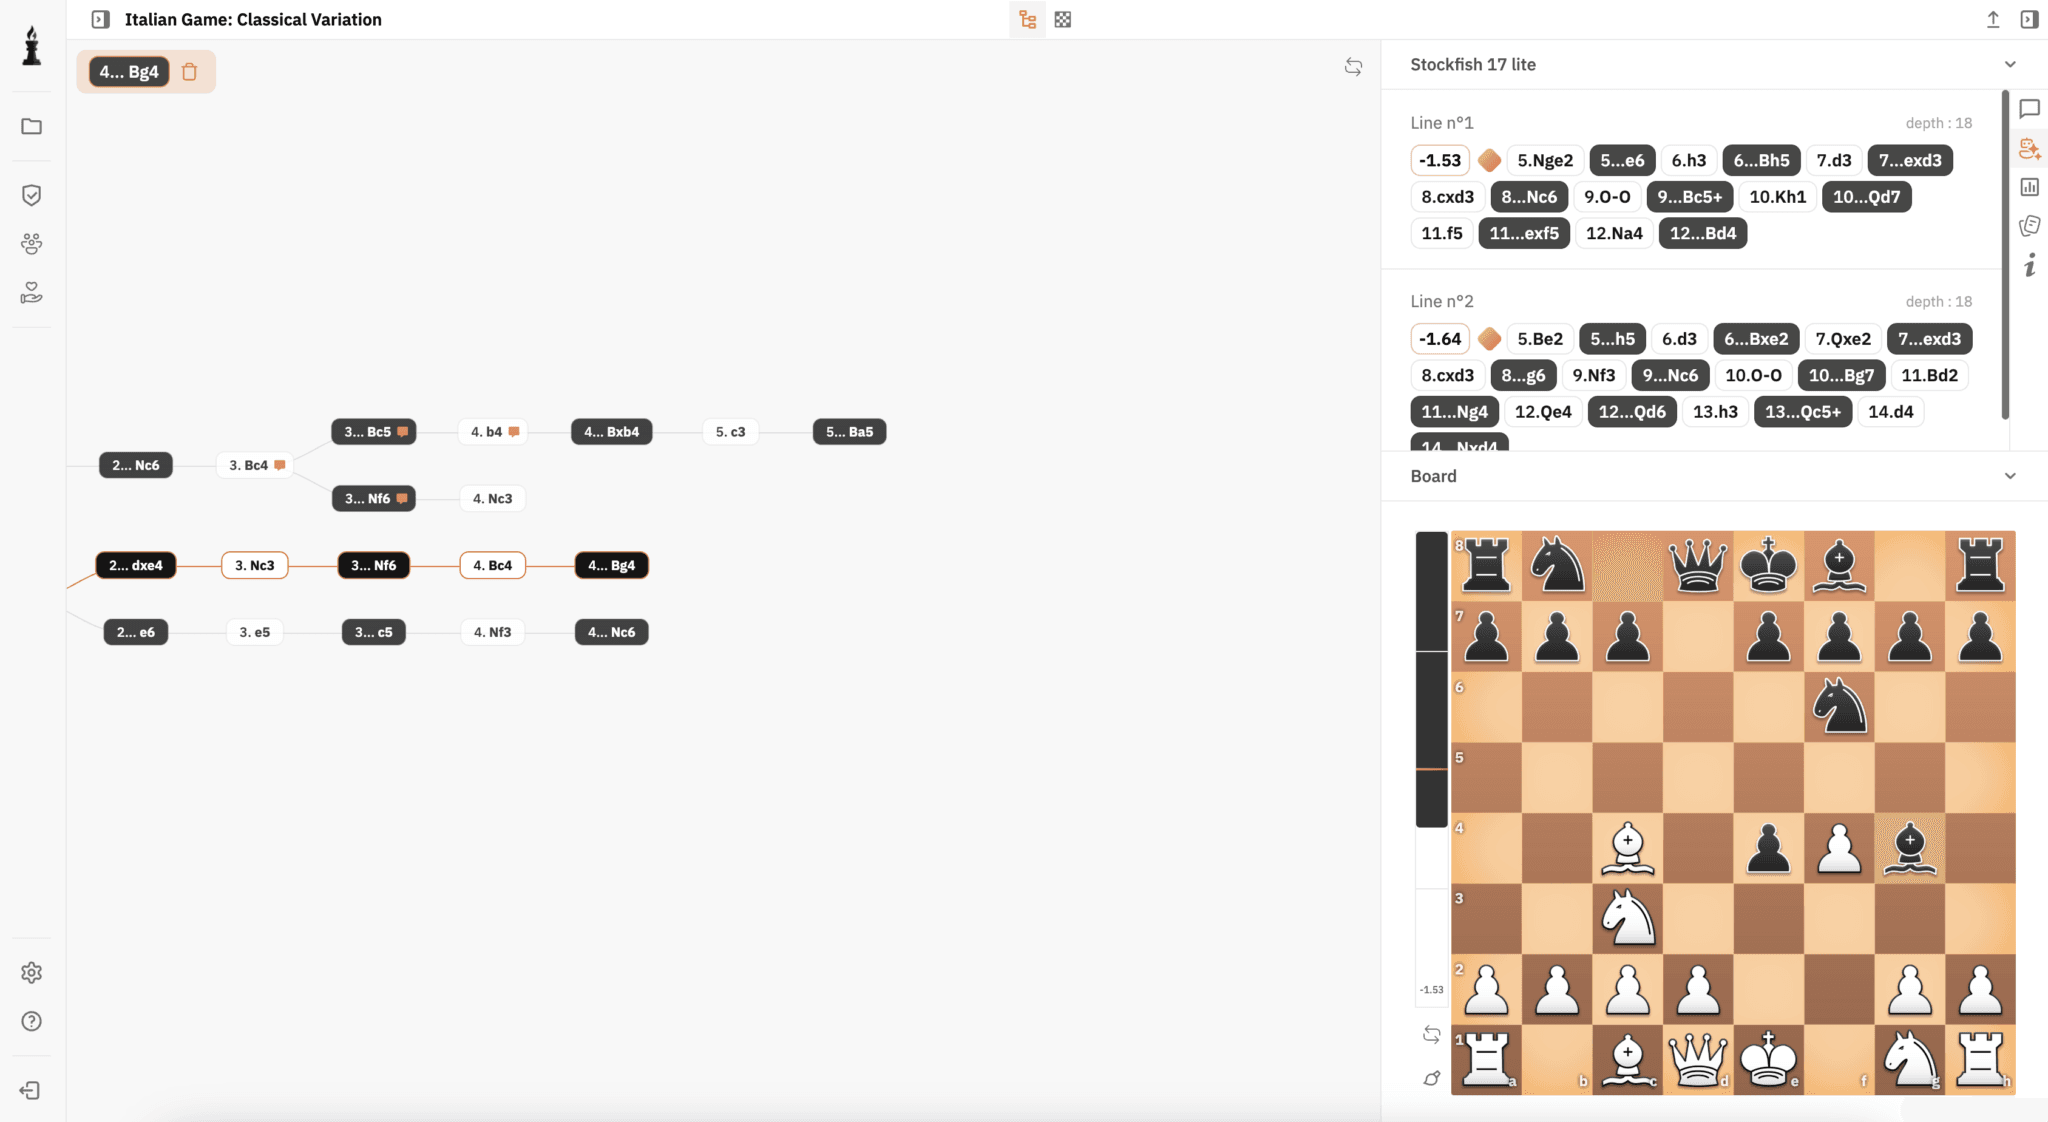Viewport: 2048px width, 1122px height.
Task: Click engine move 6...Bxe2
Action: click(x=1756, y=339)
